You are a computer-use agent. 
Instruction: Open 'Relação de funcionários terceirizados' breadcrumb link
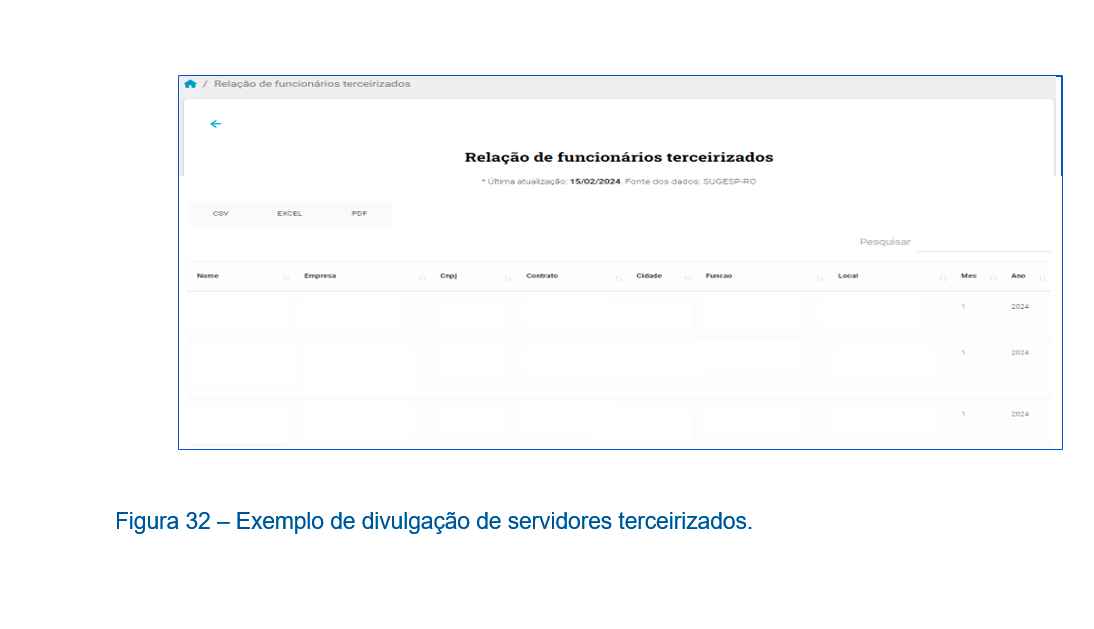click(312, 84)
